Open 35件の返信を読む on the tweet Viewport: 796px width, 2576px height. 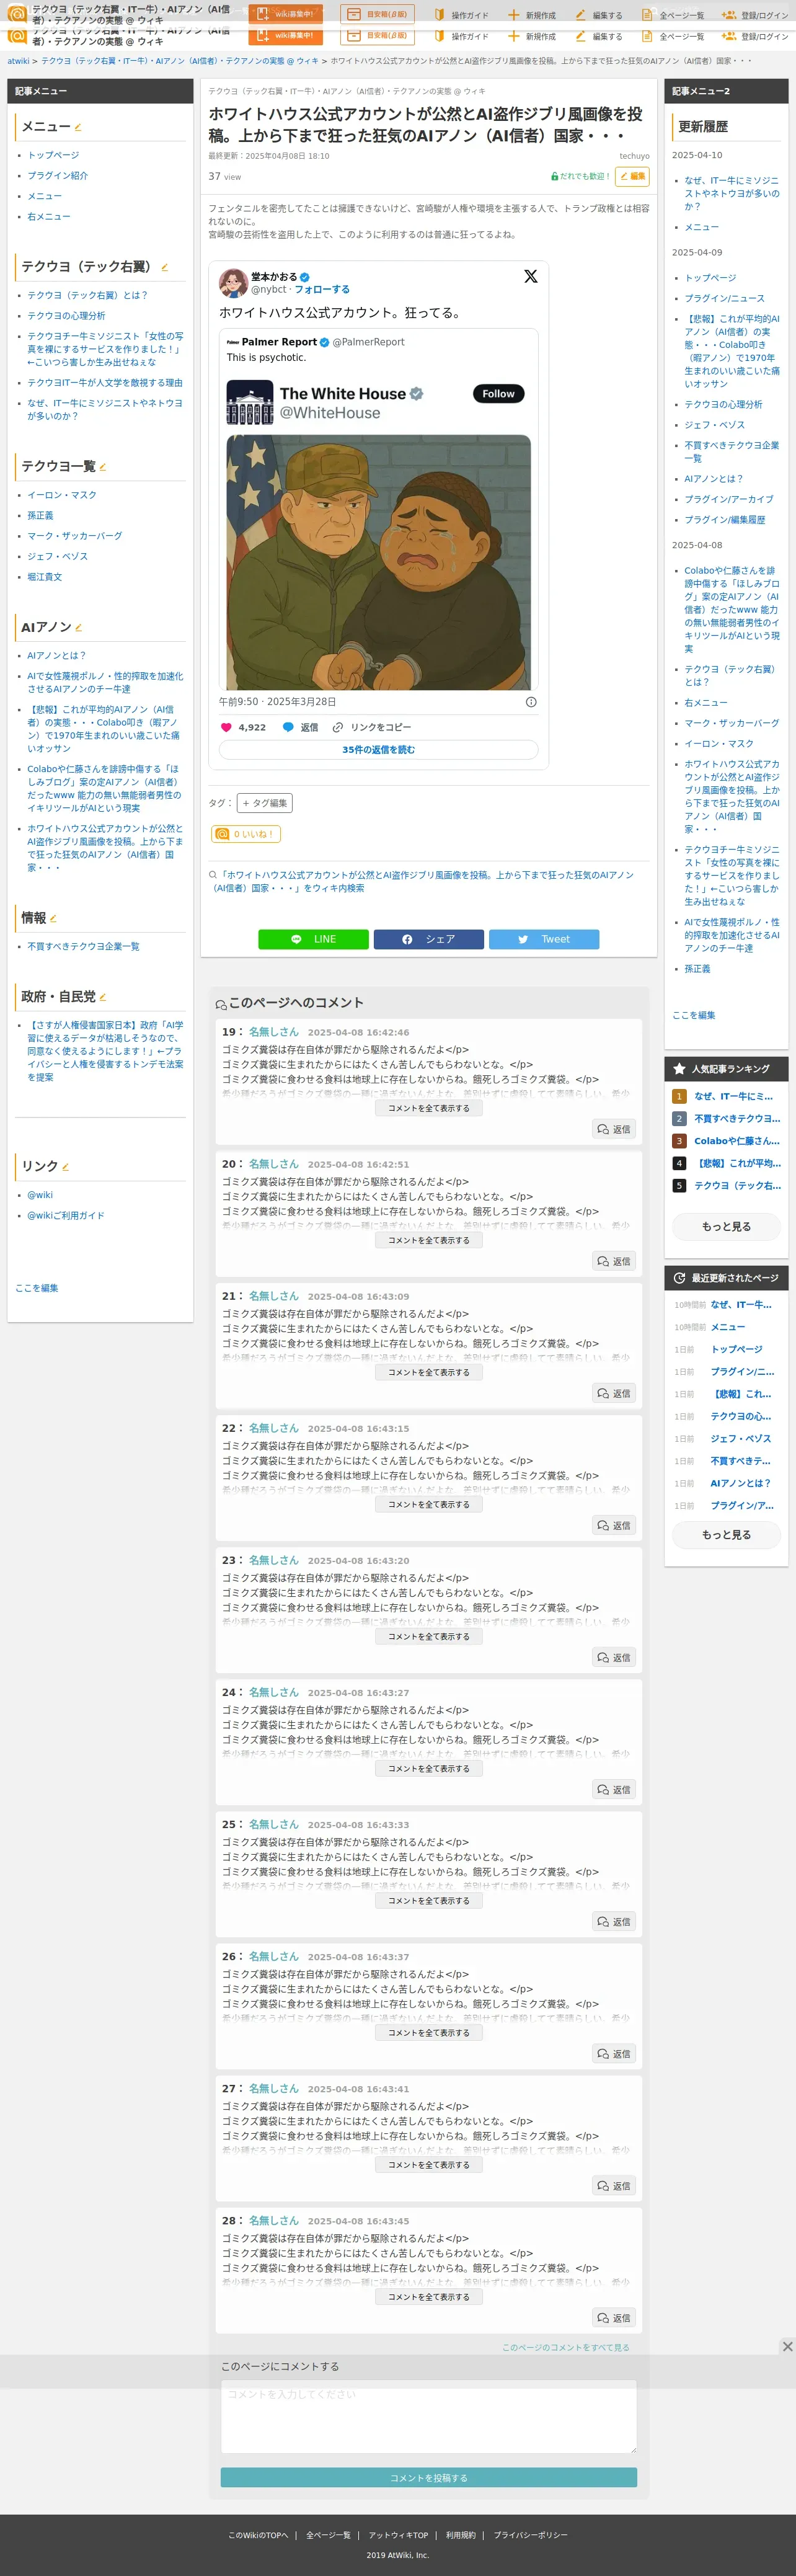click(378, 750)
